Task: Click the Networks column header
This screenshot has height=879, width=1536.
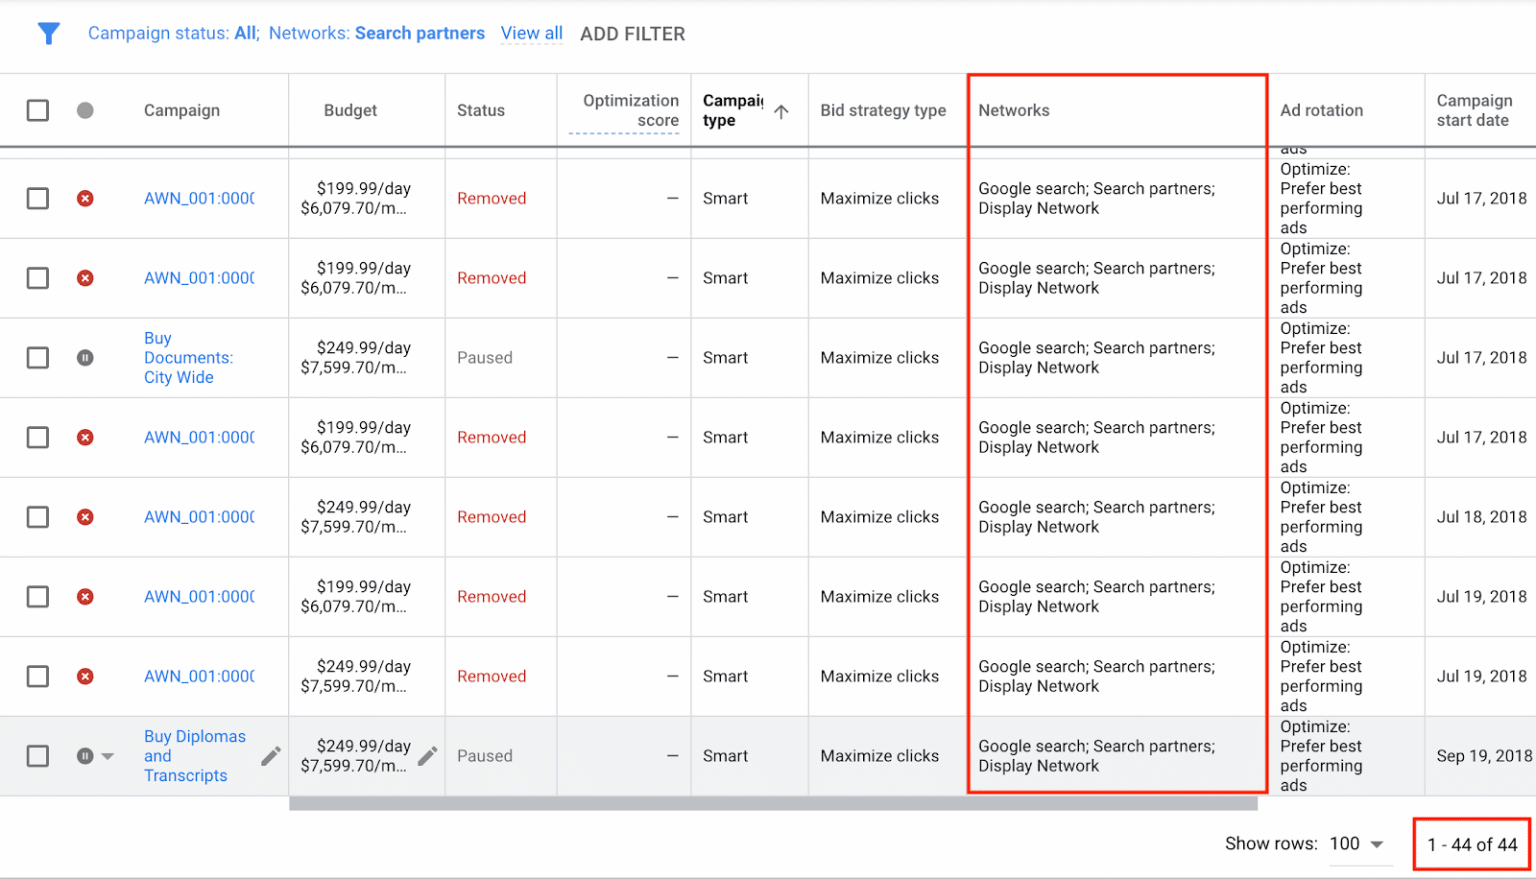Action: [1014, 110]
